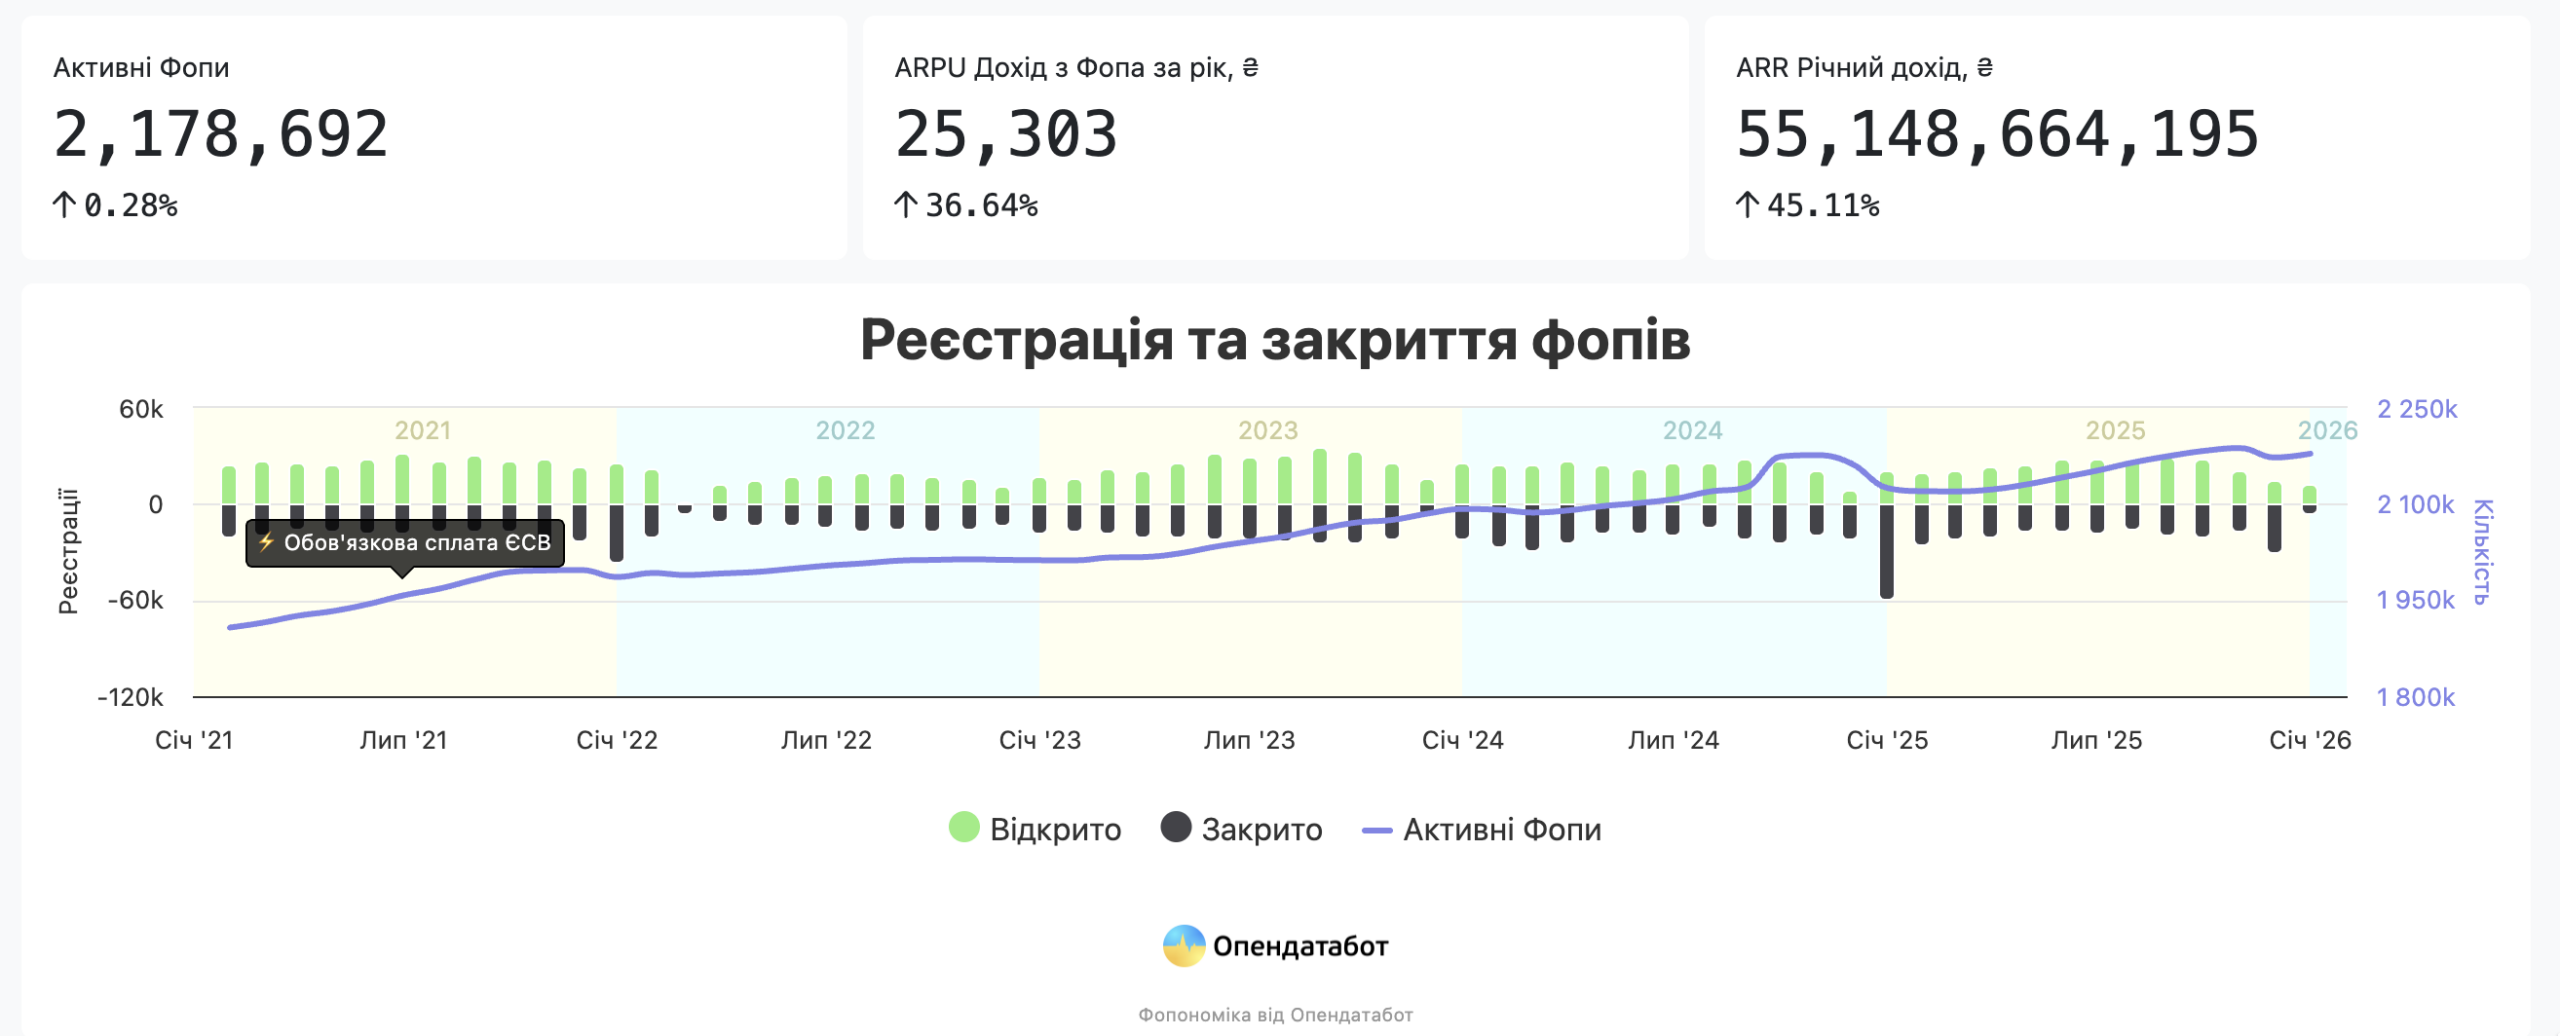Click the chart title Реєстрація та закриття фопів
This screenshot has width=2560, height=1036.
click(1275, 340)
